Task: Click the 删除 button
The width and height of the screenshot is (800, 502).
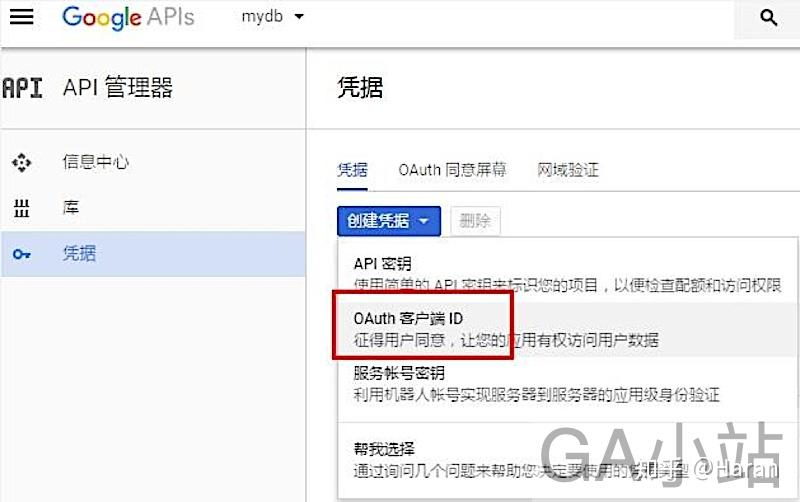Action: (475, 221)
